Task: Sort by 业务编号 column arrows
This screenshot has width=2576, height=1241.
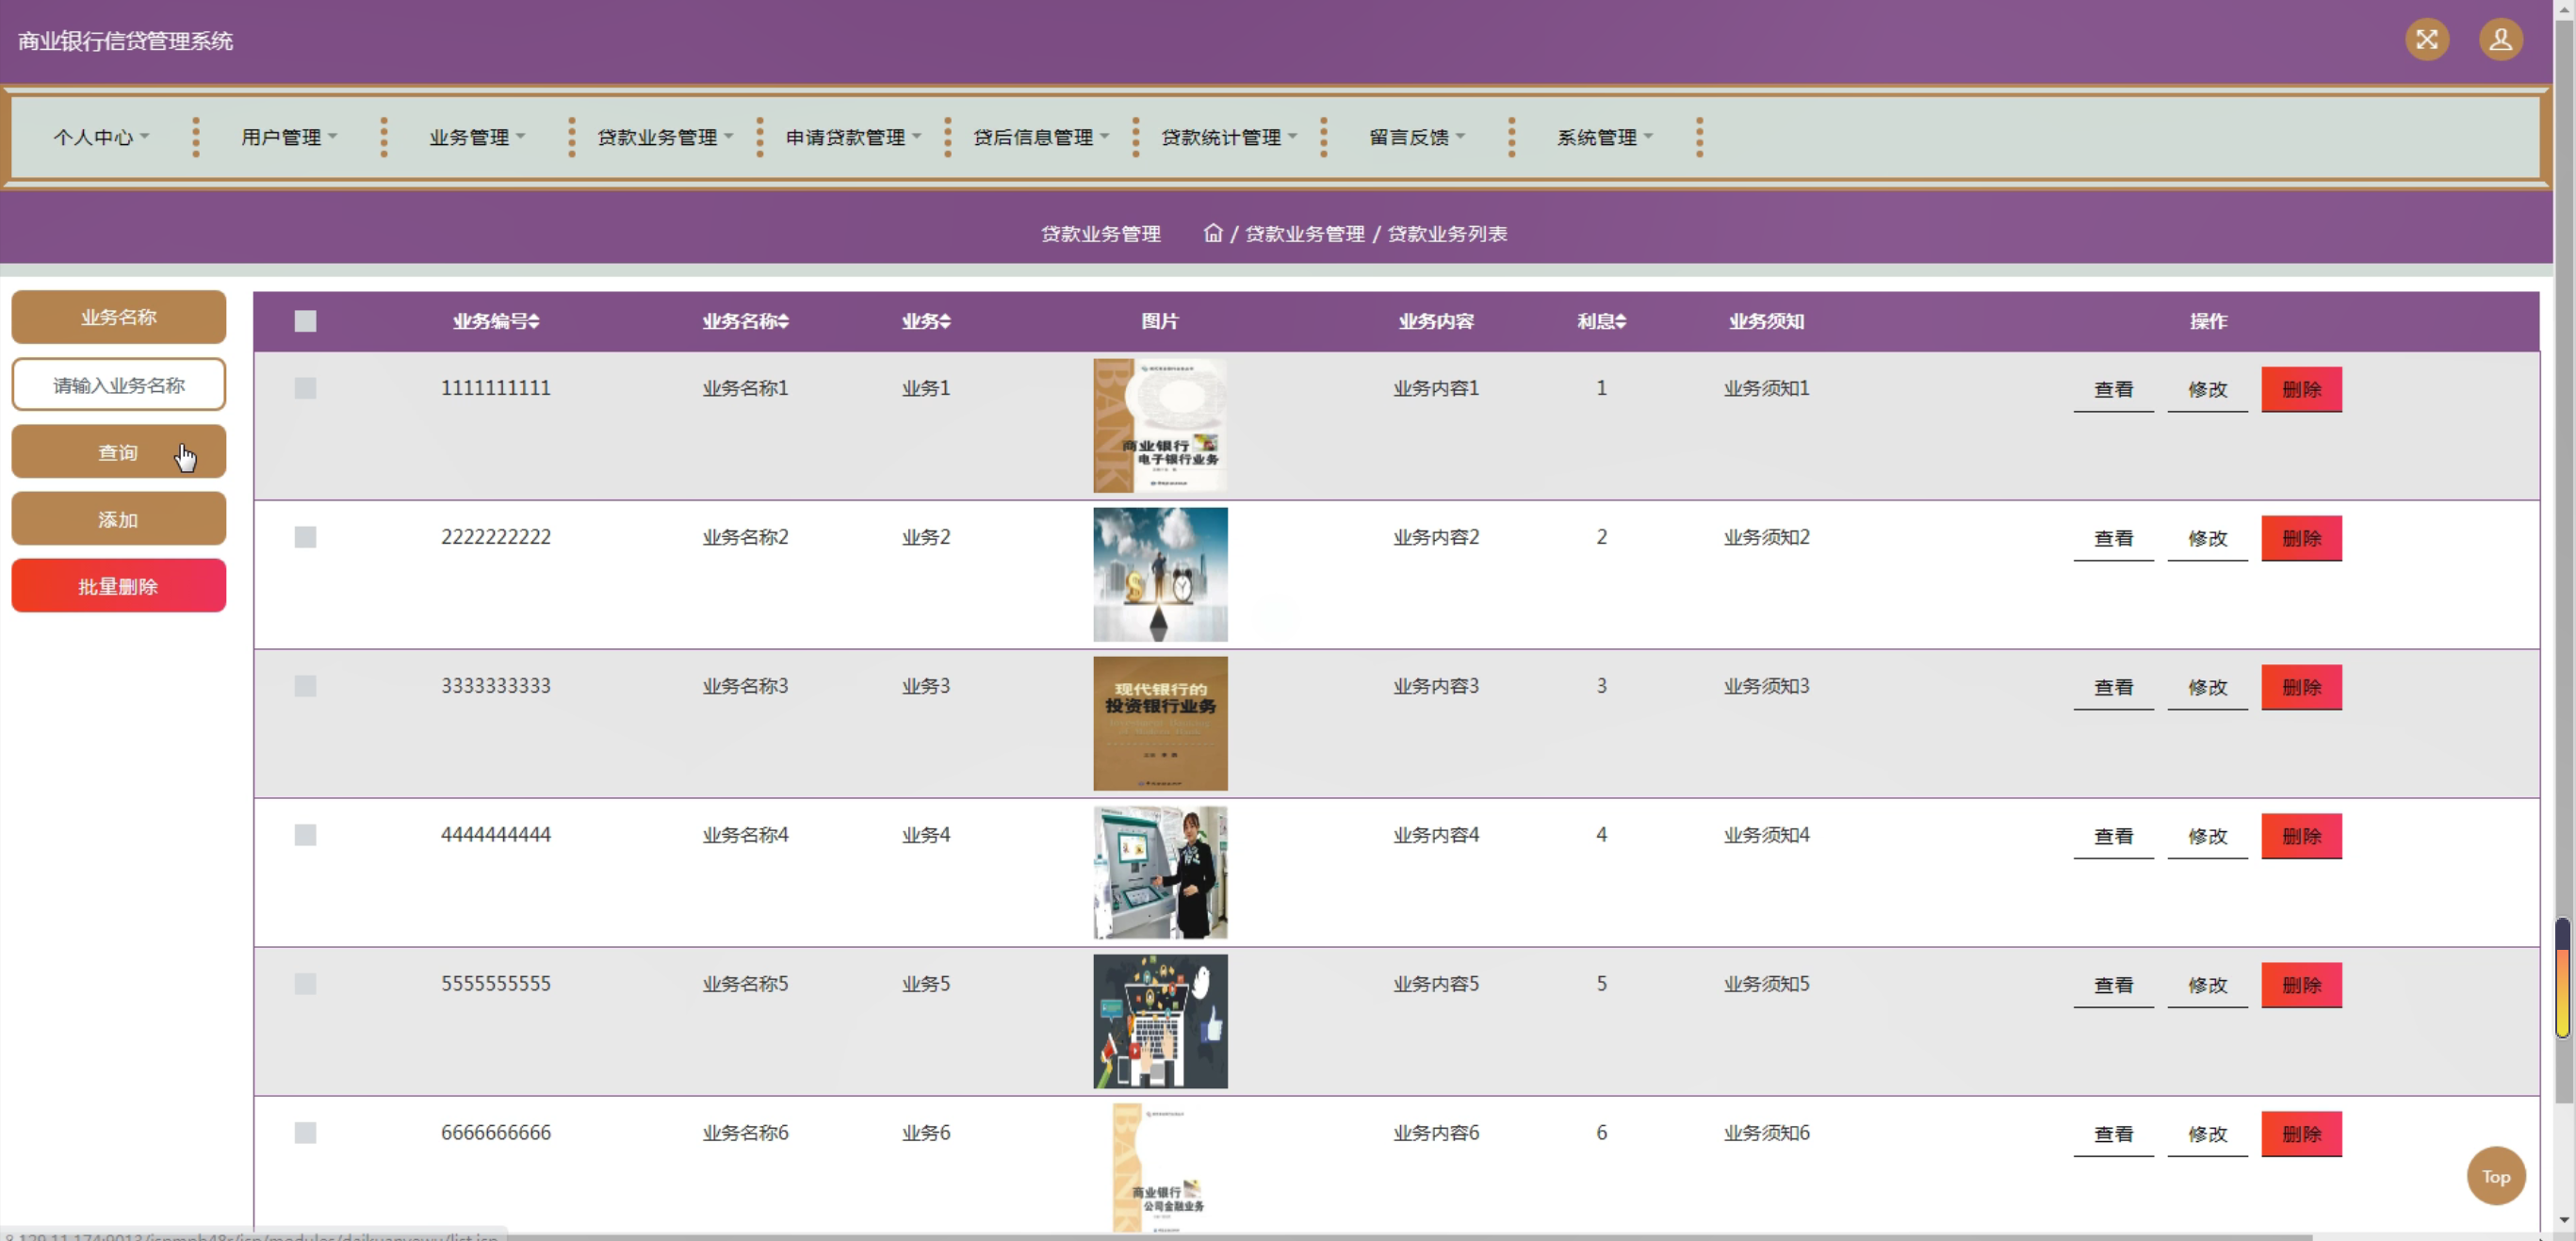Action: (534, 321)
